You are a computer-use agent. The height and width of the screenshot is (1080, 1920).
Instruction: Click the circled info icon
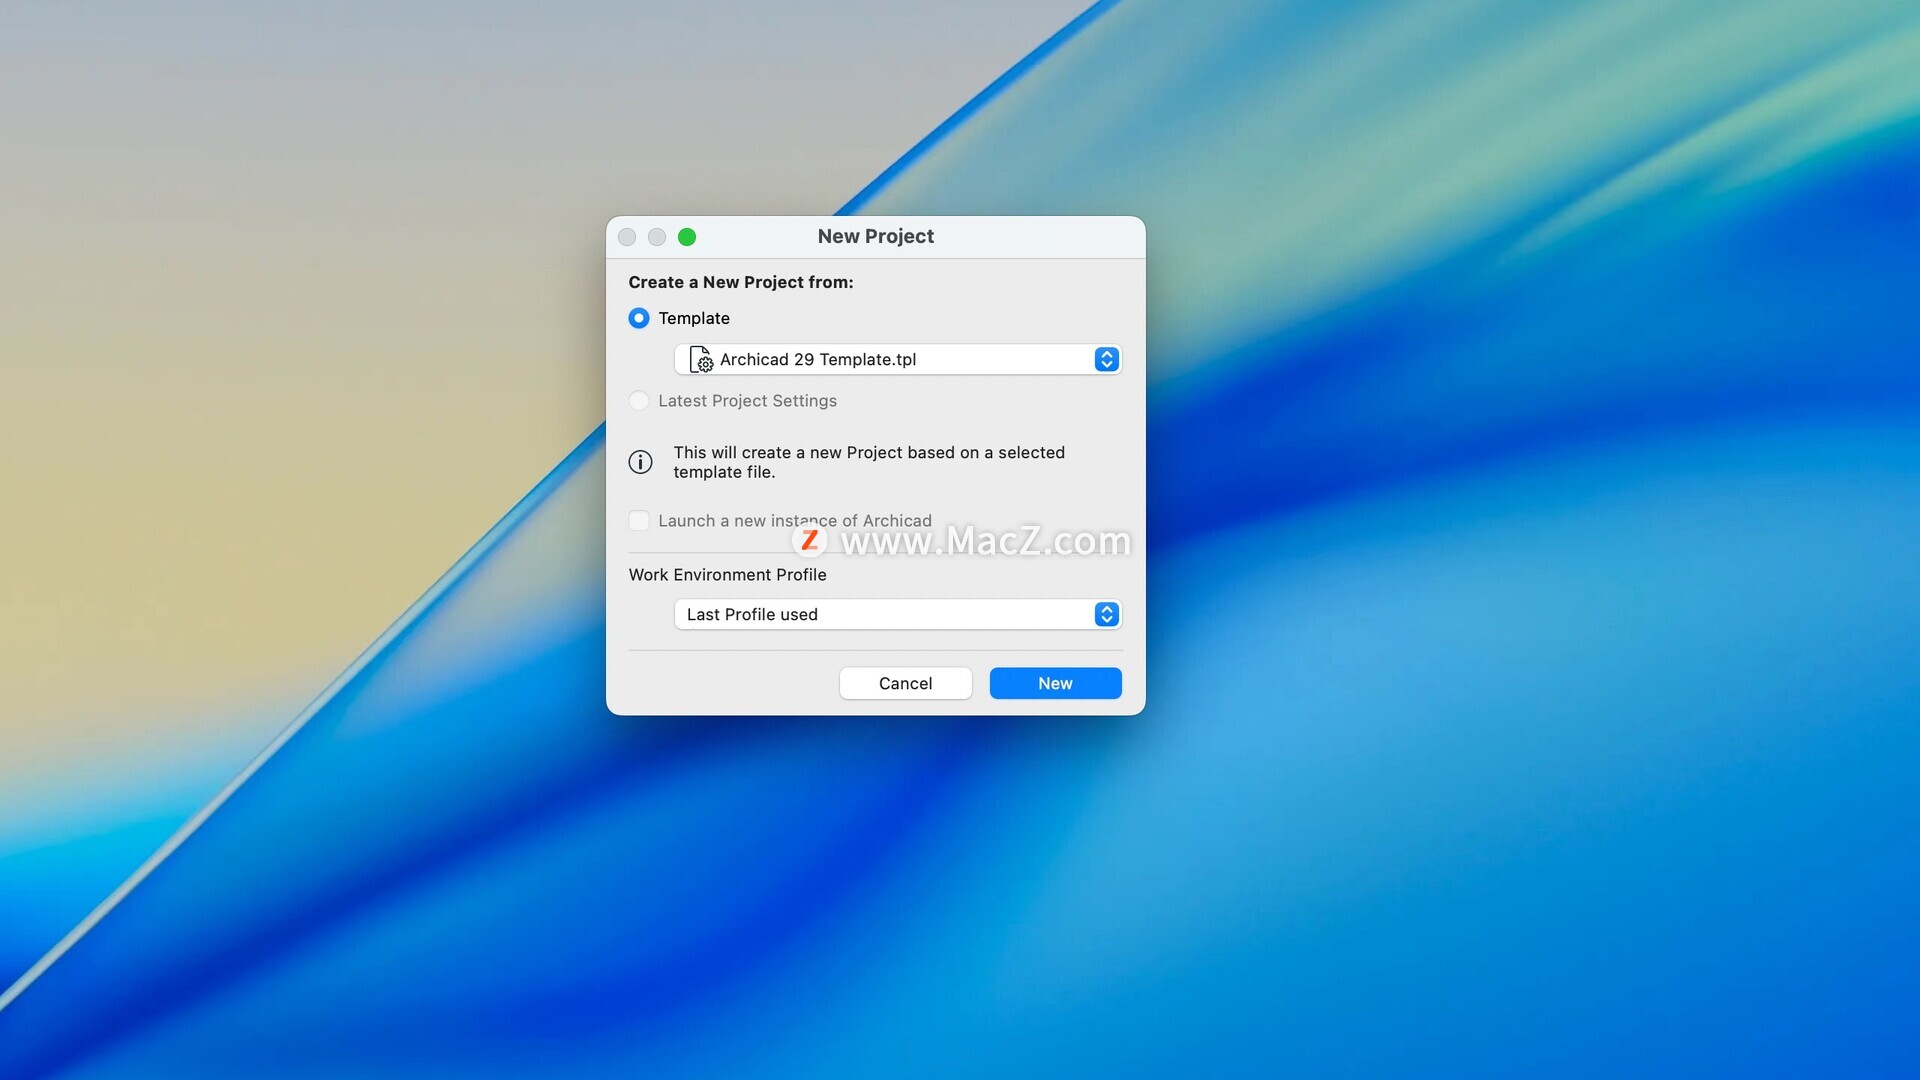coord(640,462)
